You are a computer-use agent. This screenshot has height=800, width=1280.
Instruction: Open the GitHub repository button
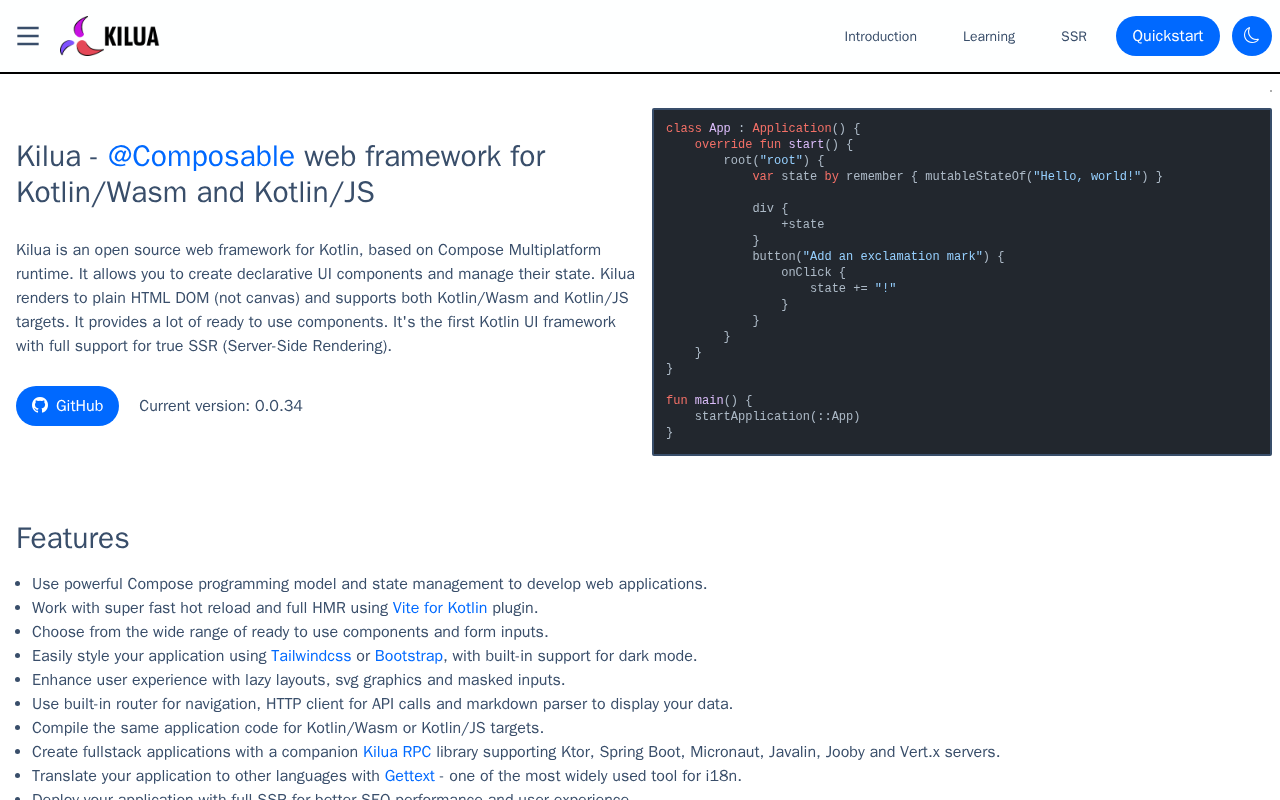coord(67,406)
